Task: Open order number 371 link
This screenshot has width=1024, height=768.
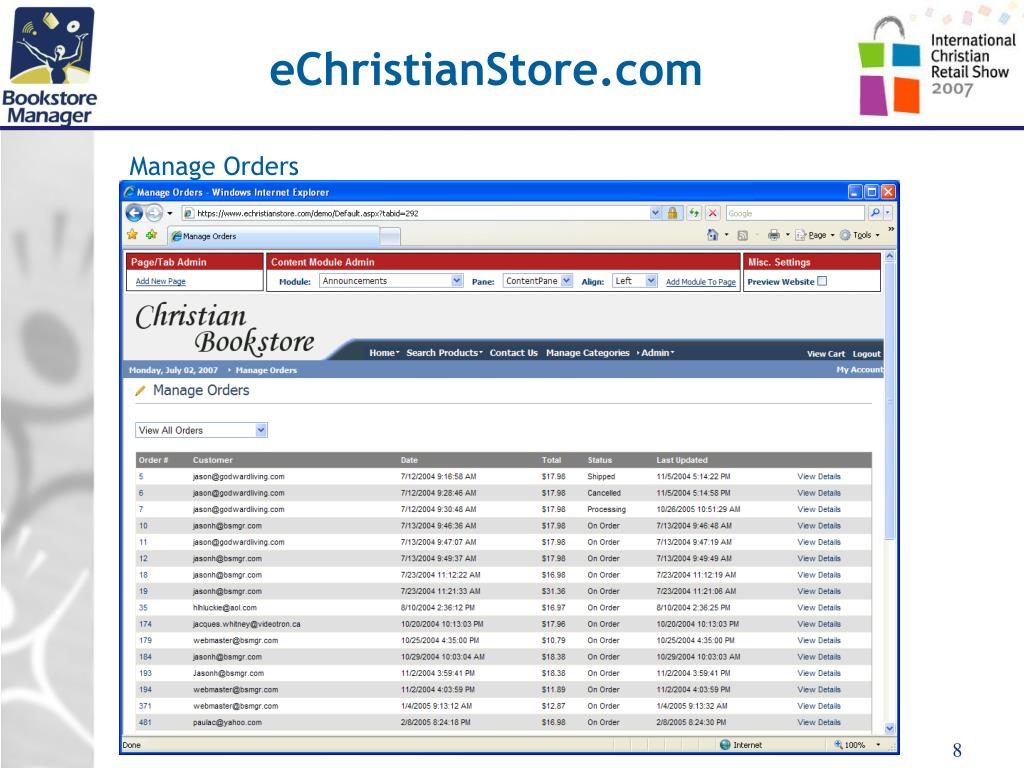Action: coord(145,706)
